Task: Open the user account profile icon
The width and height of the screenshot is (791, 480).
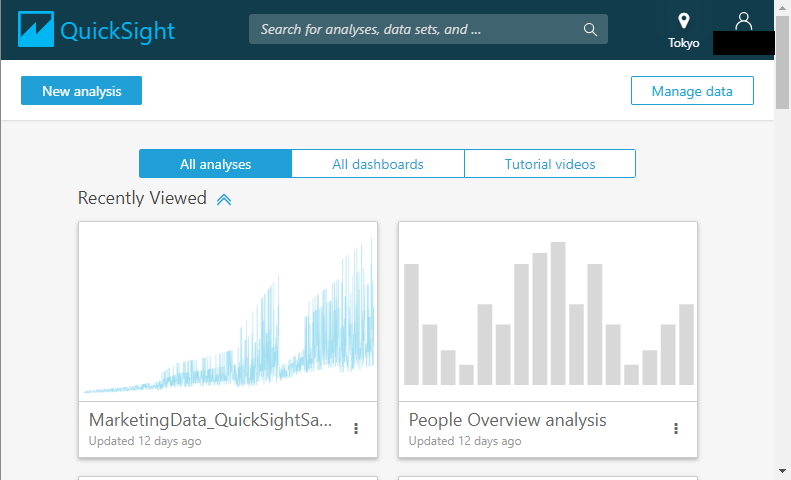Action: 743,20
